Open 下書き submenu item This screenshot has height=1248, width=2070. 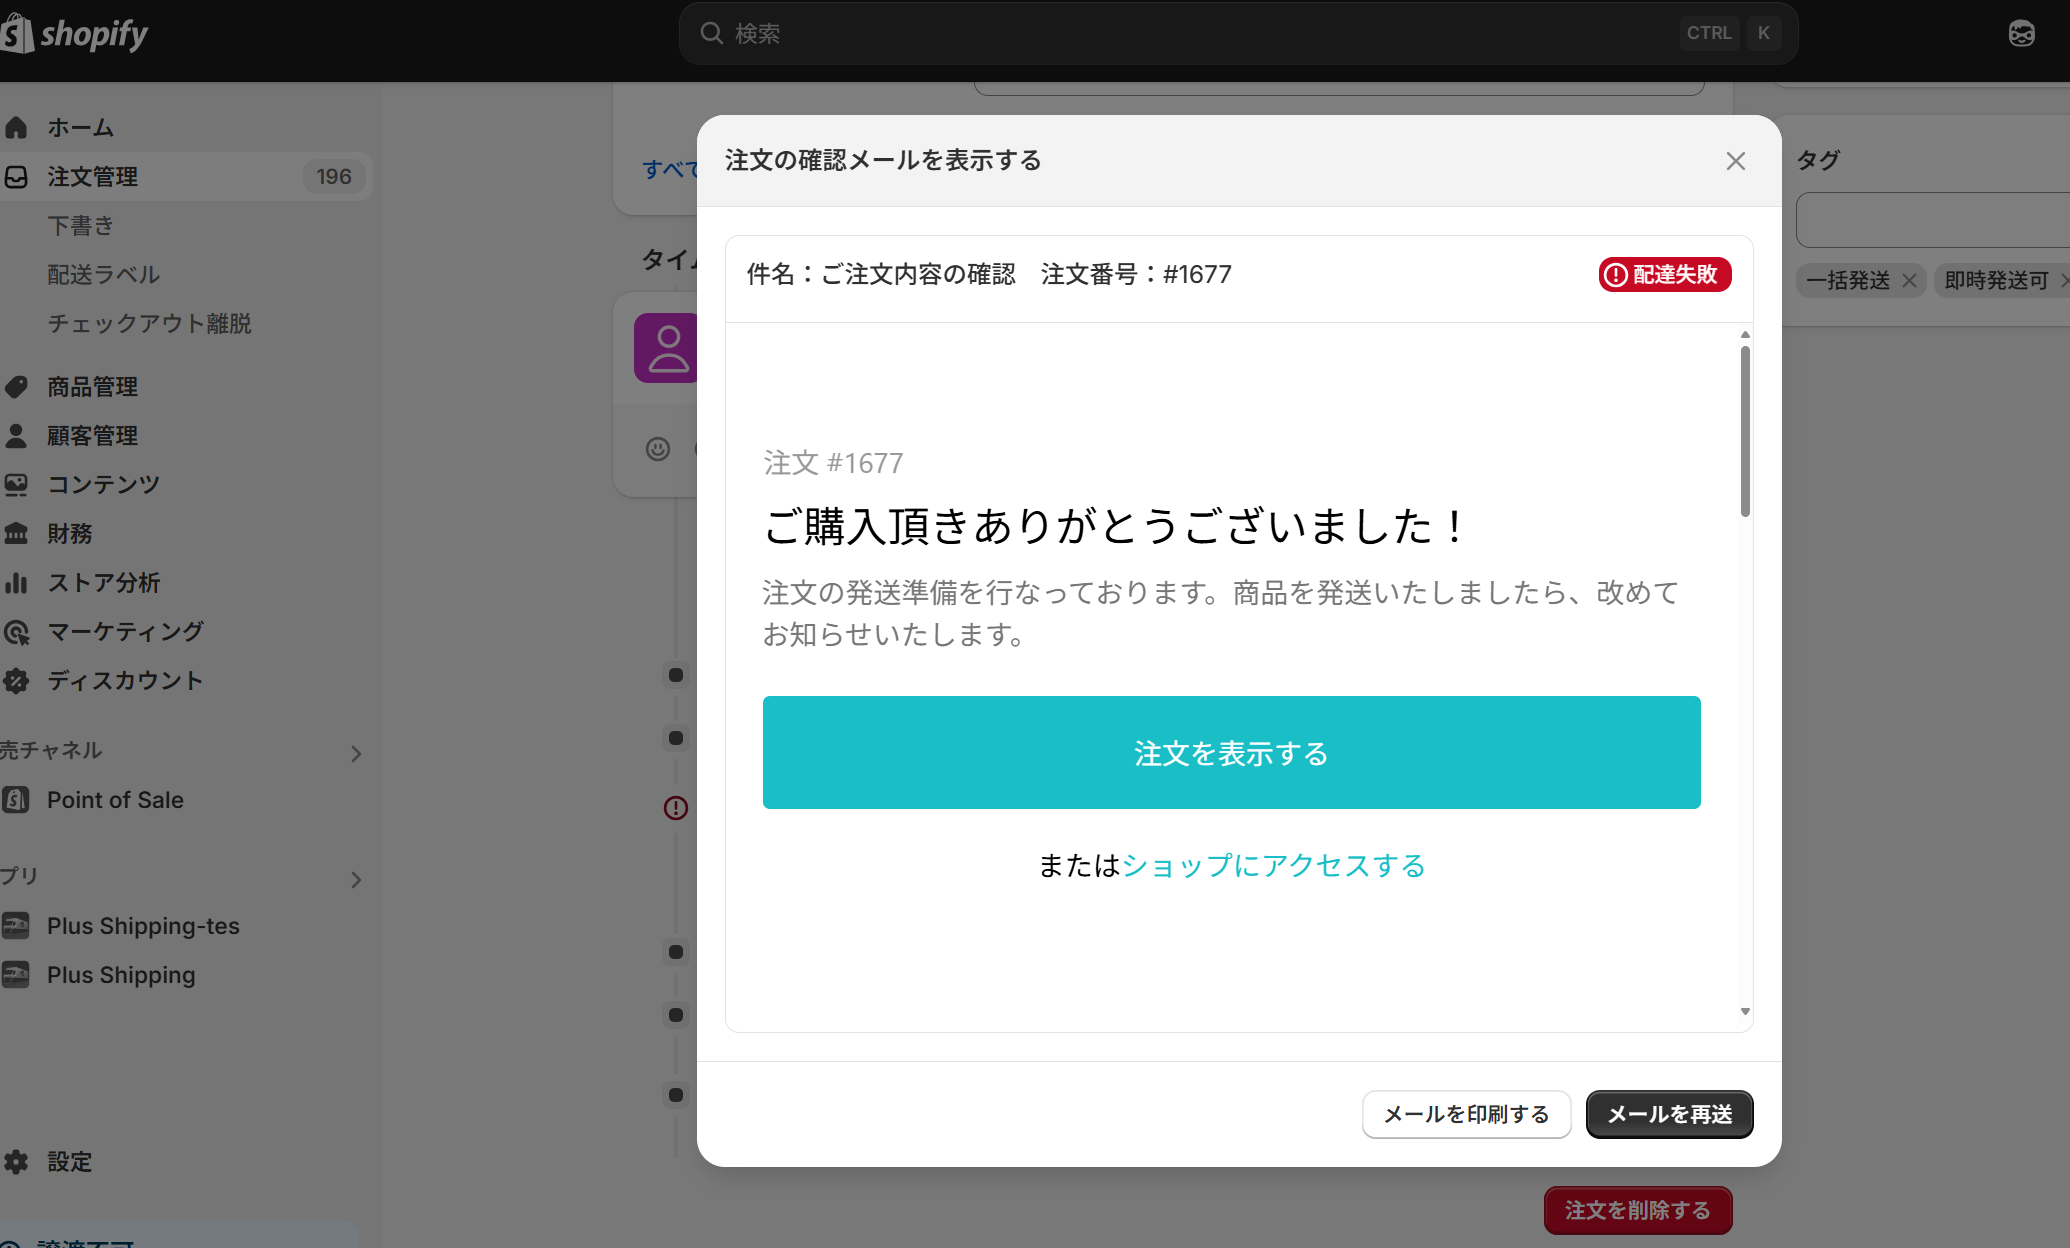[x=81, y=226]
